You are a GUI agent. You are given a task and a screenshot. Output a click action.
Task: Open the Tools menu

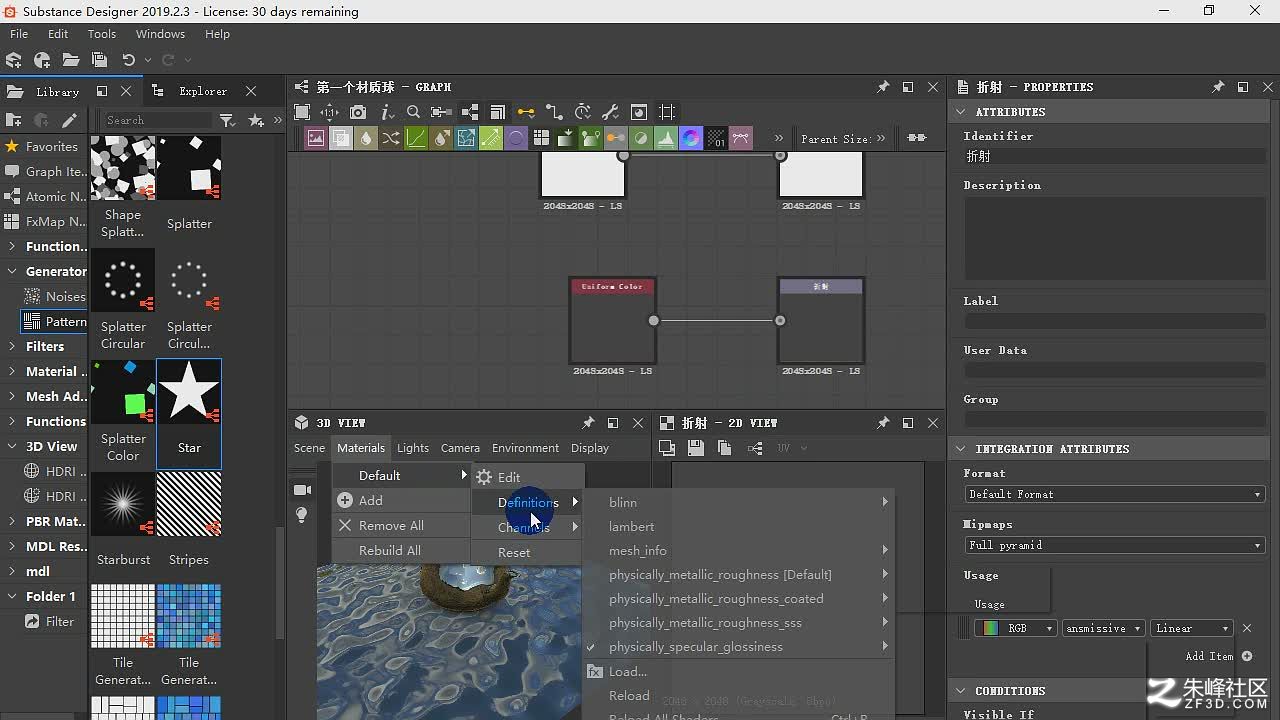101,34
